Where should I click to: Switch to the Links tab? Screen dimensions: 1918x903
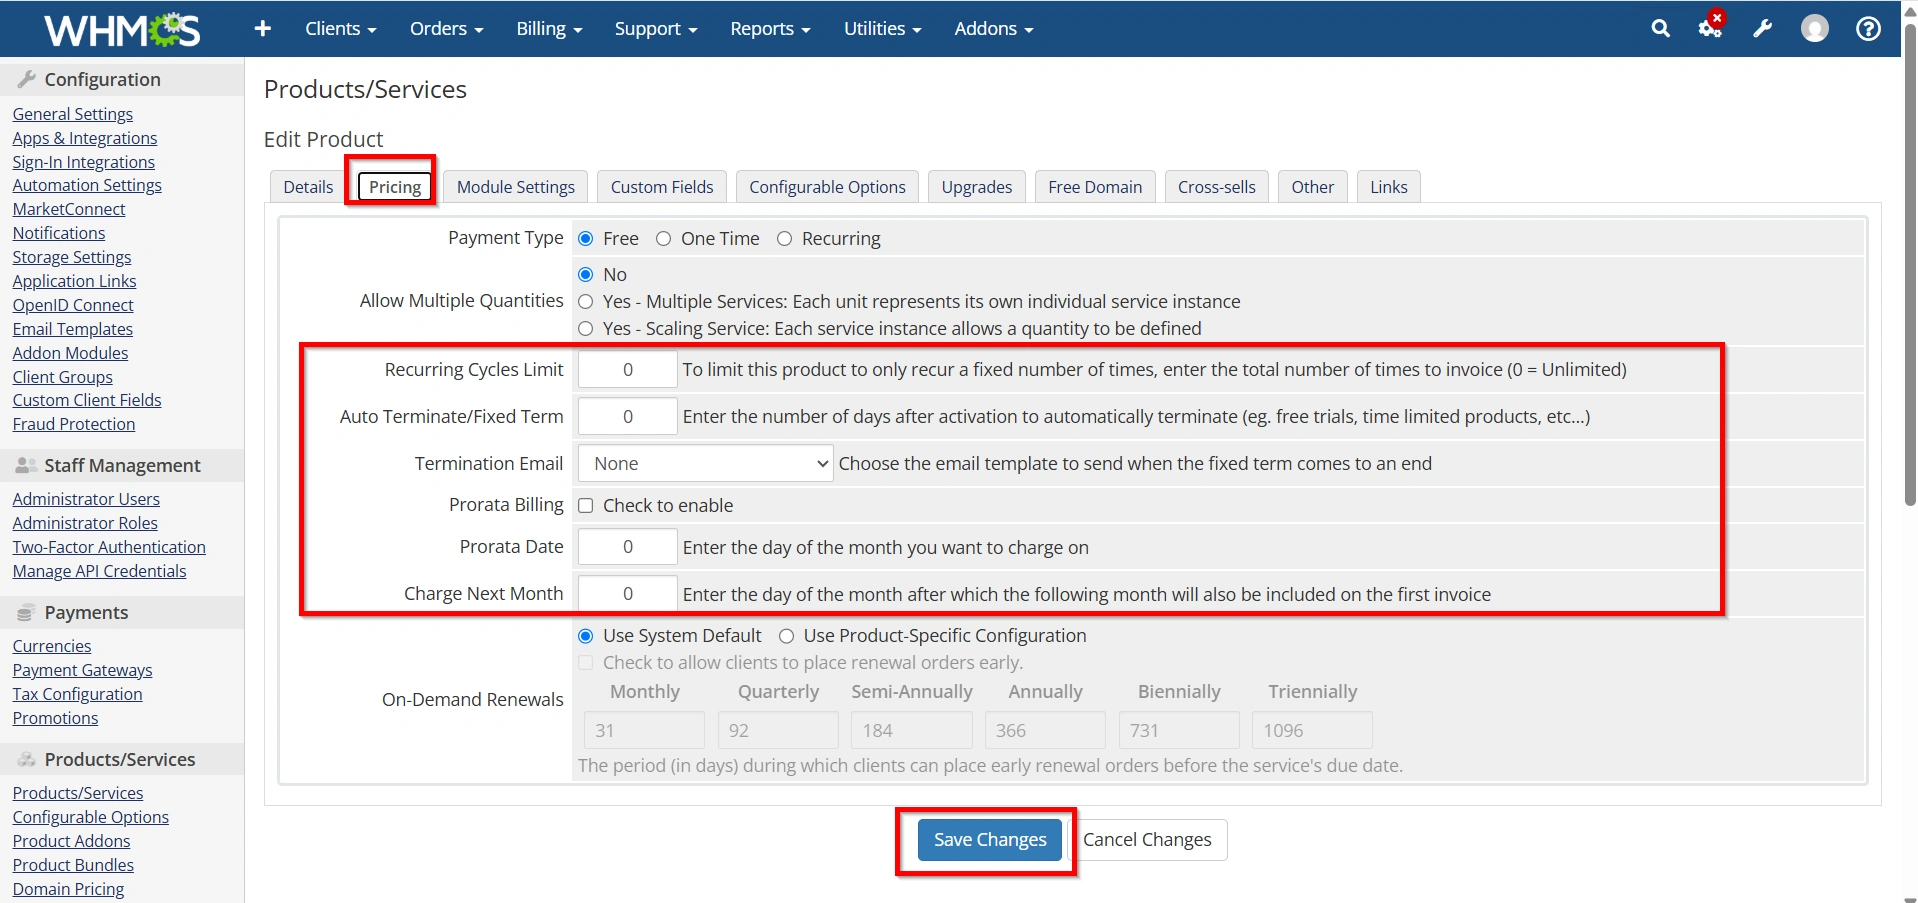(x=1389, y=187)
